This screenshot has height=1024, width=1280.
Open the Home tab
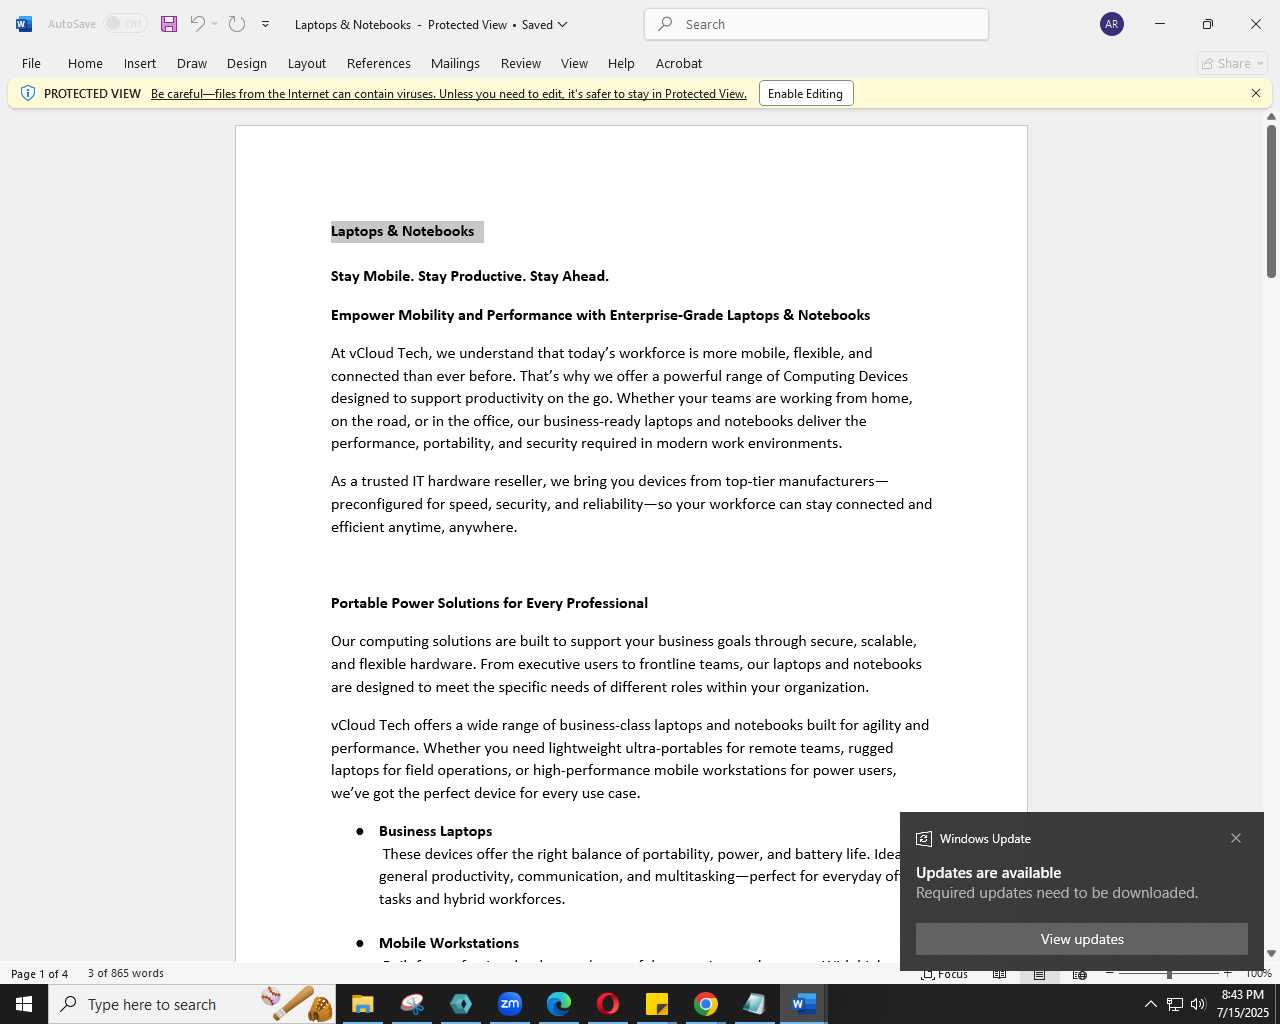[85, 63]
